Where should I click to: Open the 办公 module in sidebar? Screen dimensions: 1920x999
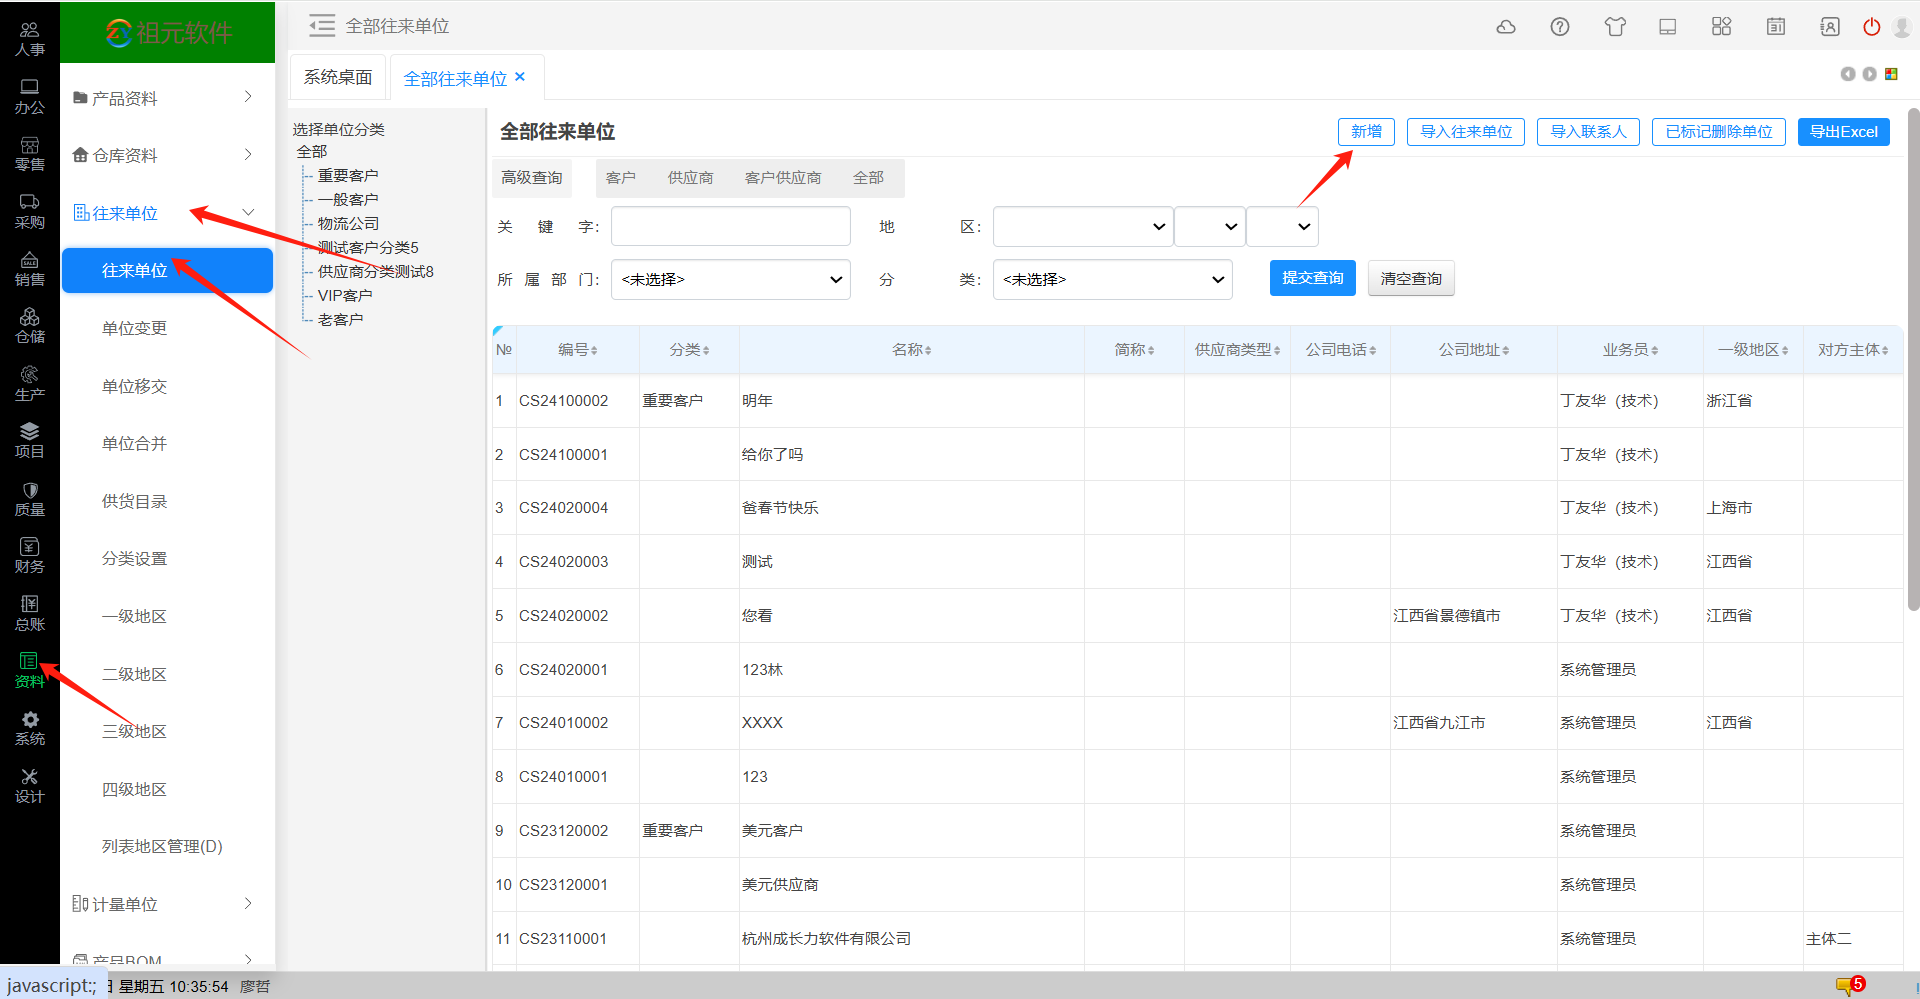point(30,97)
